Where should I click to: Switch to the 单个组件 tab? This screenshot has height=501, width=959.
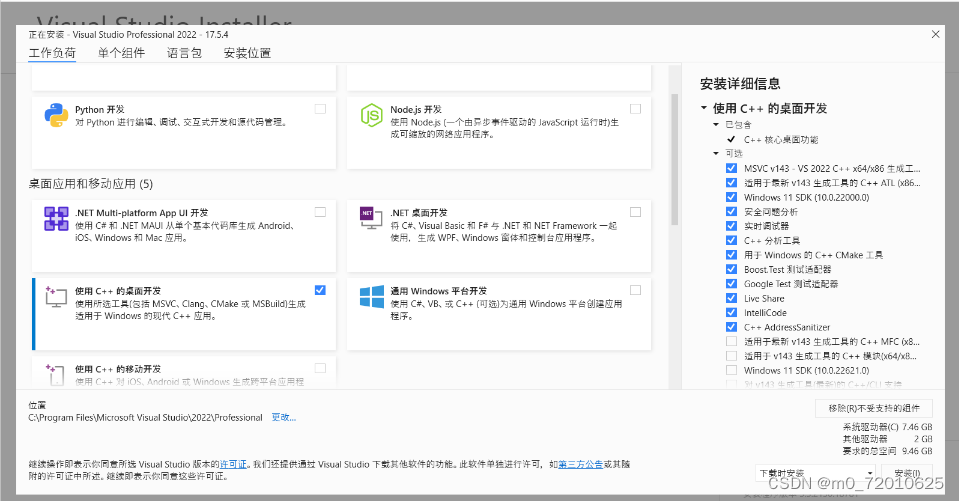[x=121, y=53]
